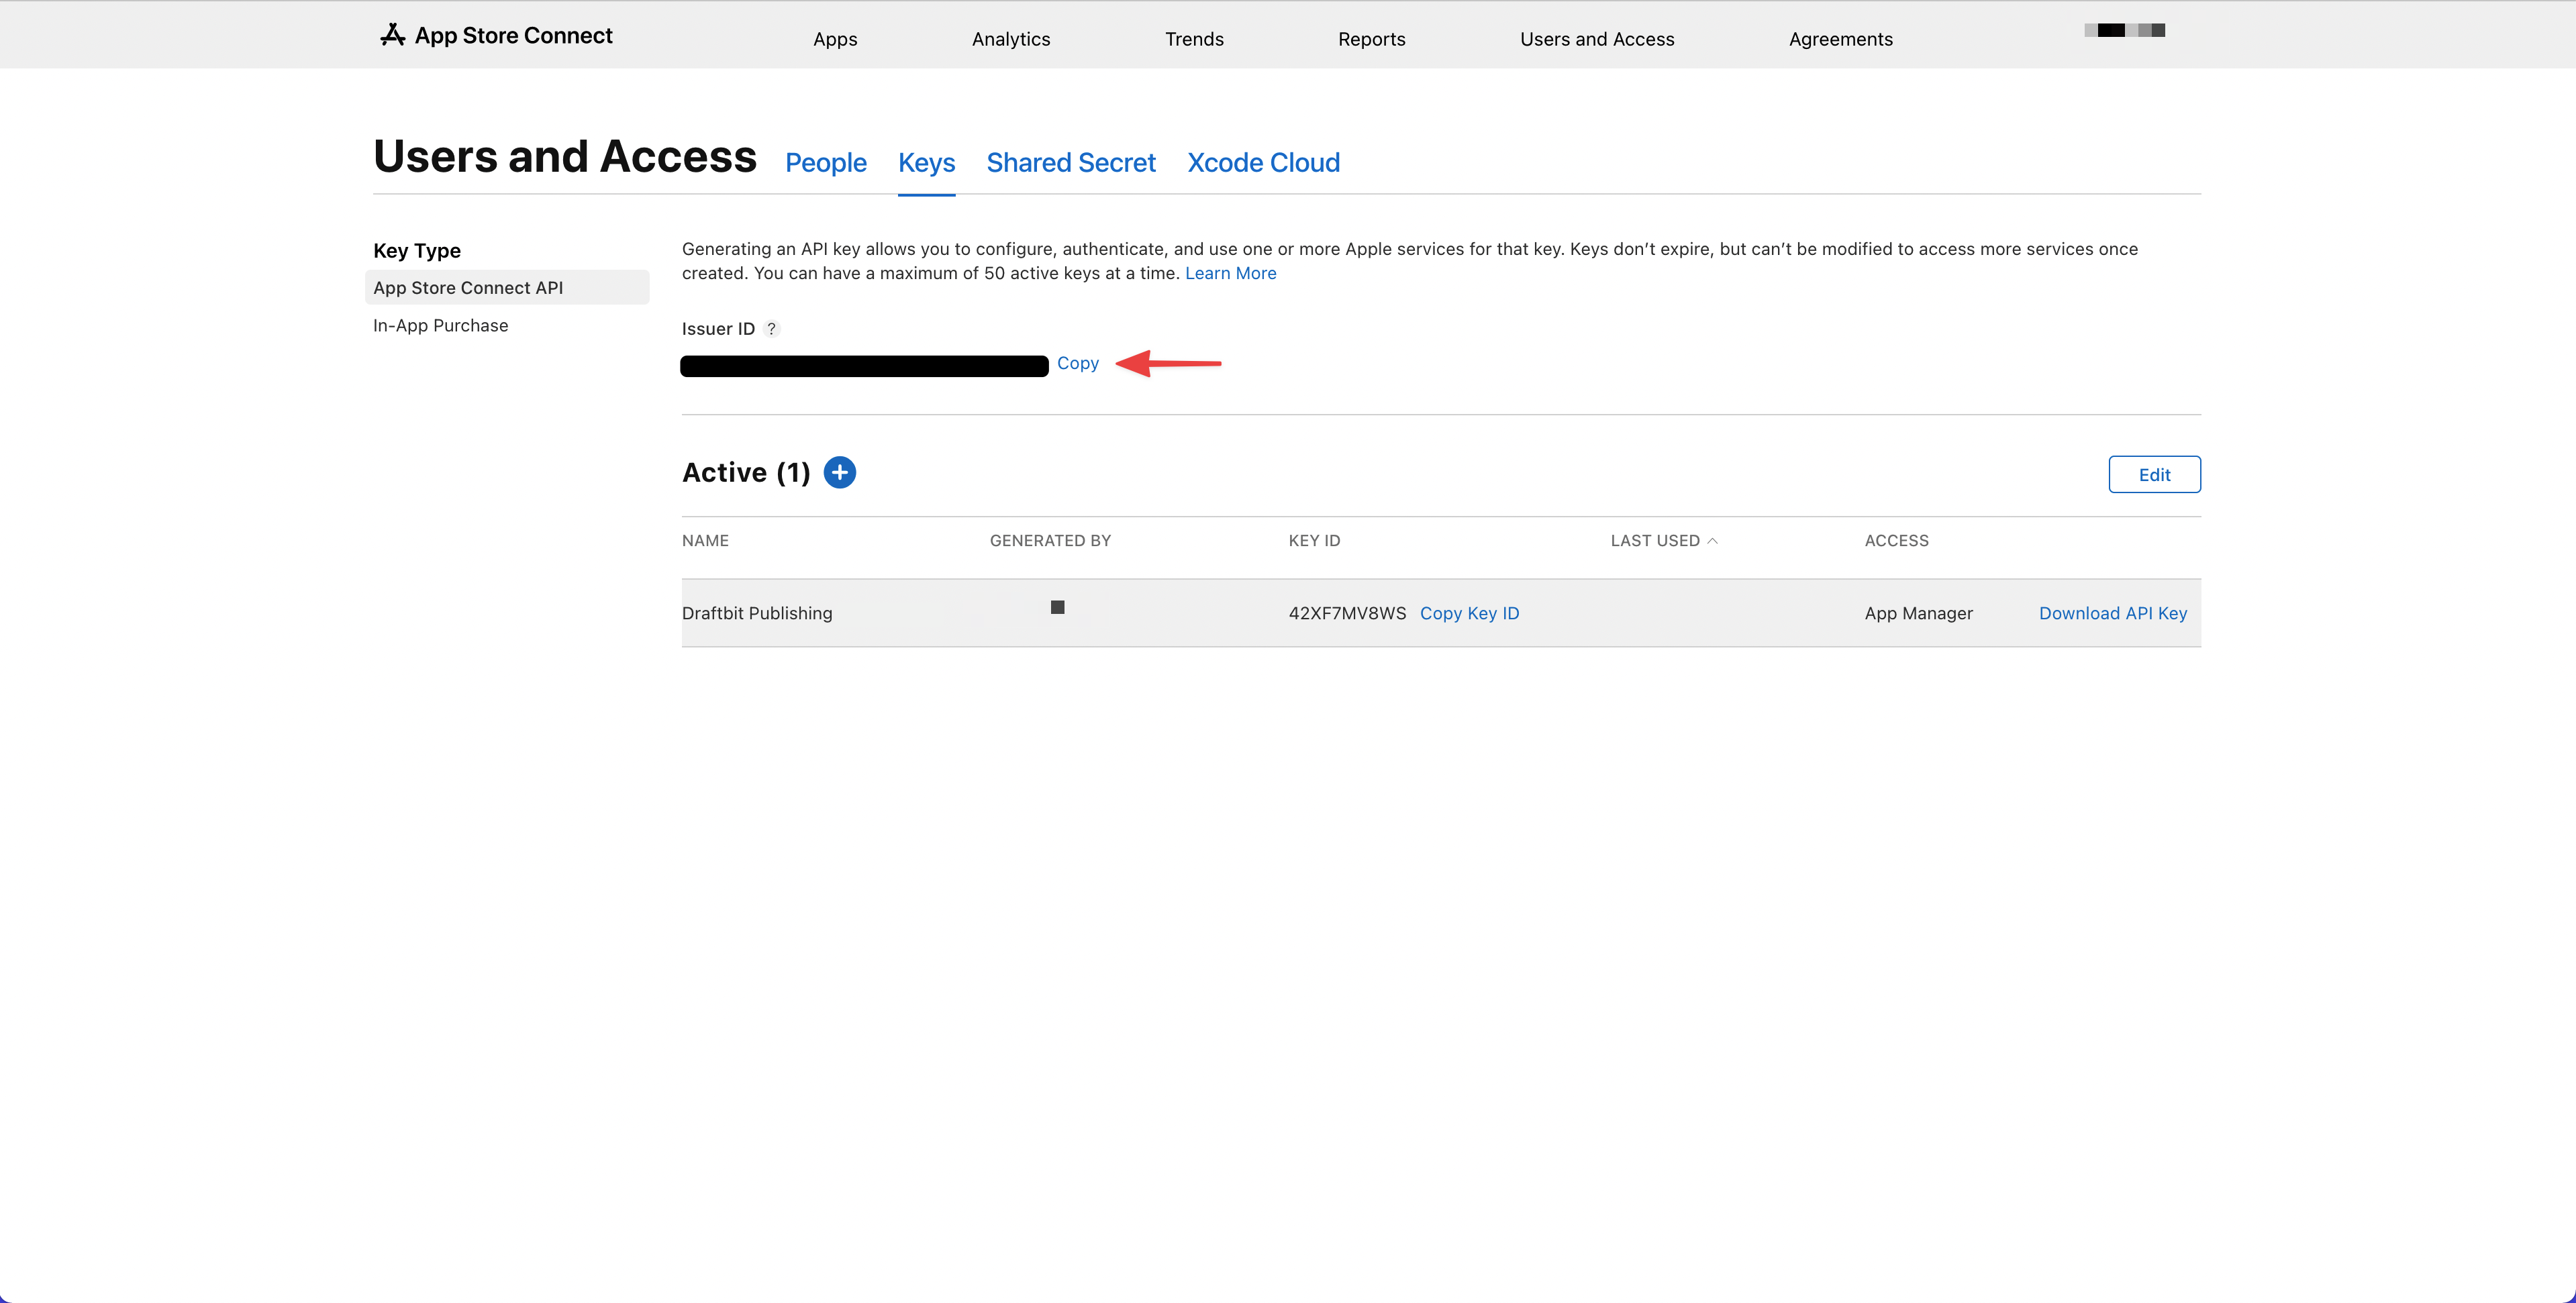Viewport: 2576px width, 1303px height.
Task: Open the account menu at top right
Action: 2124,30
